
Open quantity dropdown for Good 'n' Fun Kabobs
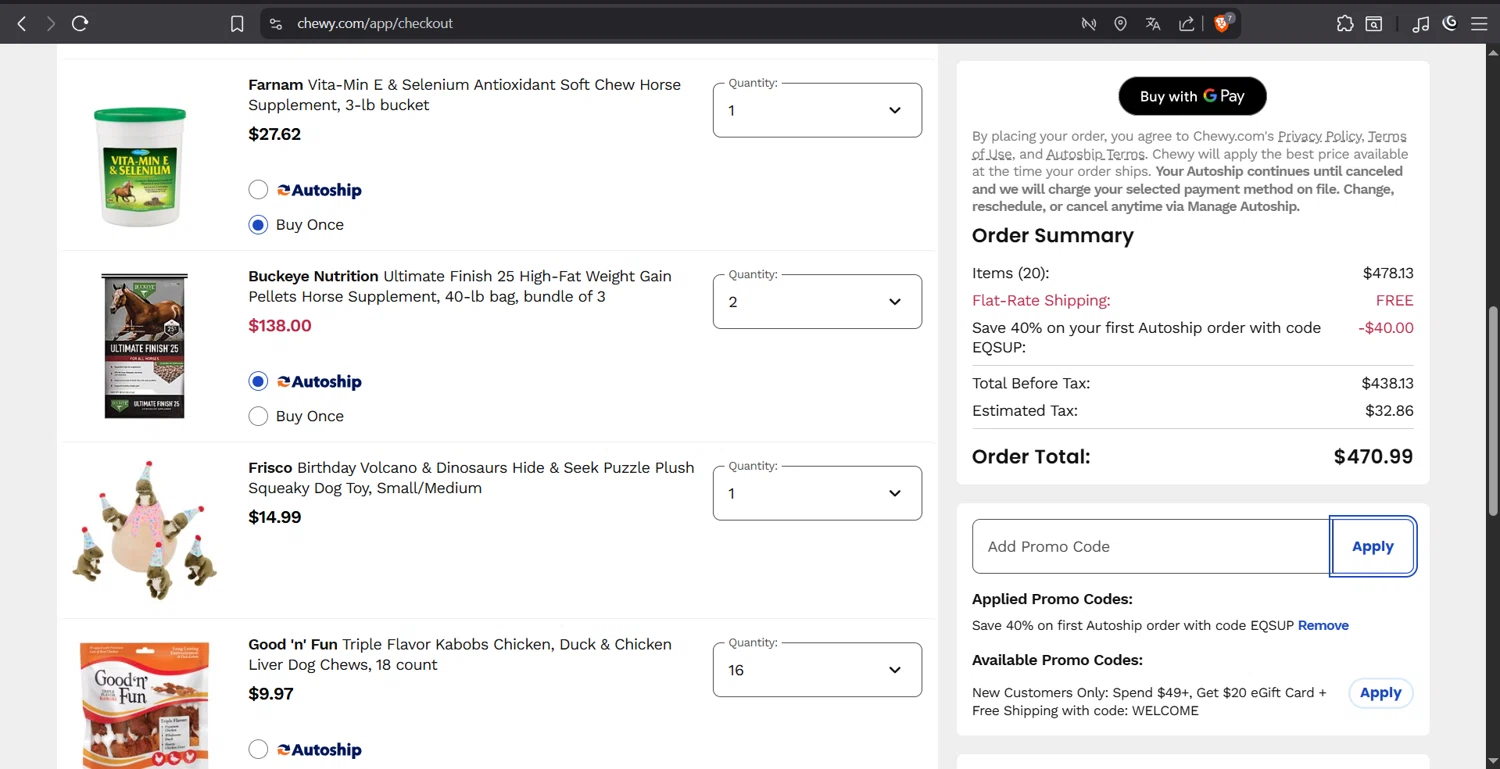coord(817,670)
